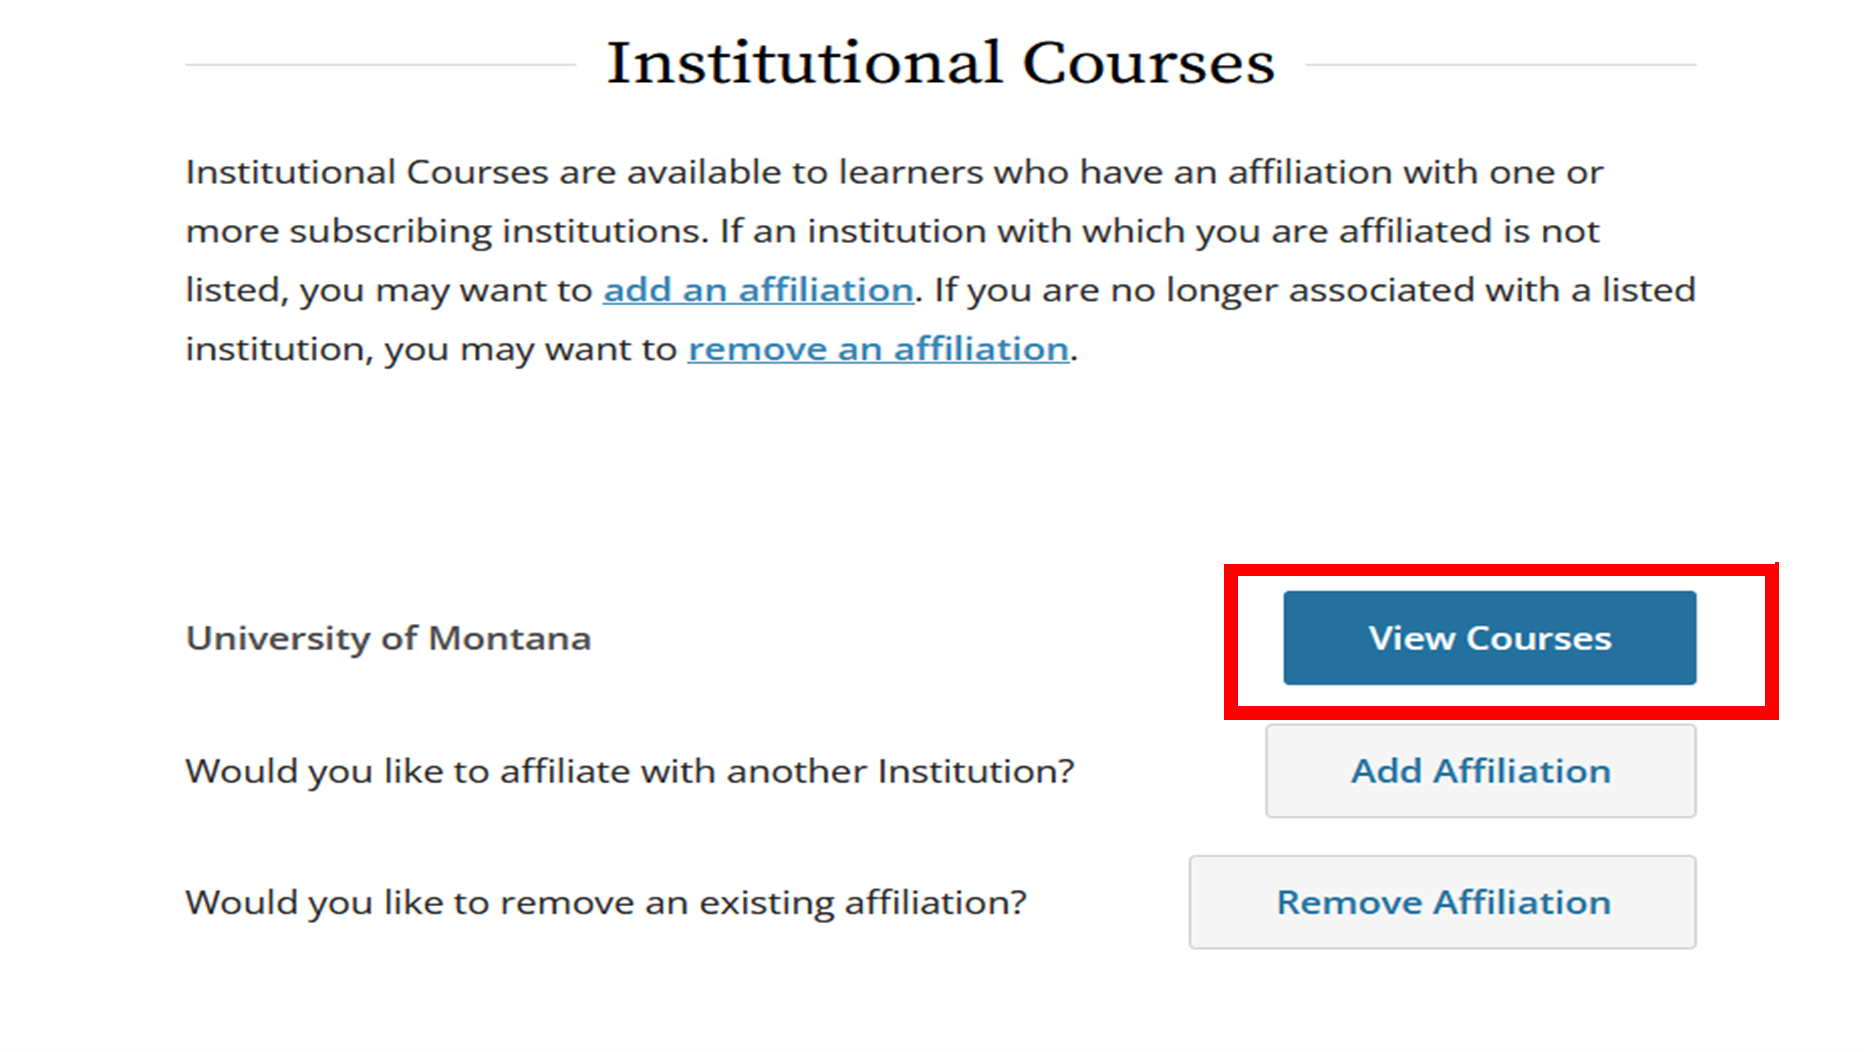Viewport: 1864px width, 1052px height.
Task: Click the "affiliate with another Institution?" question text
Action: [x=630, y=771]
